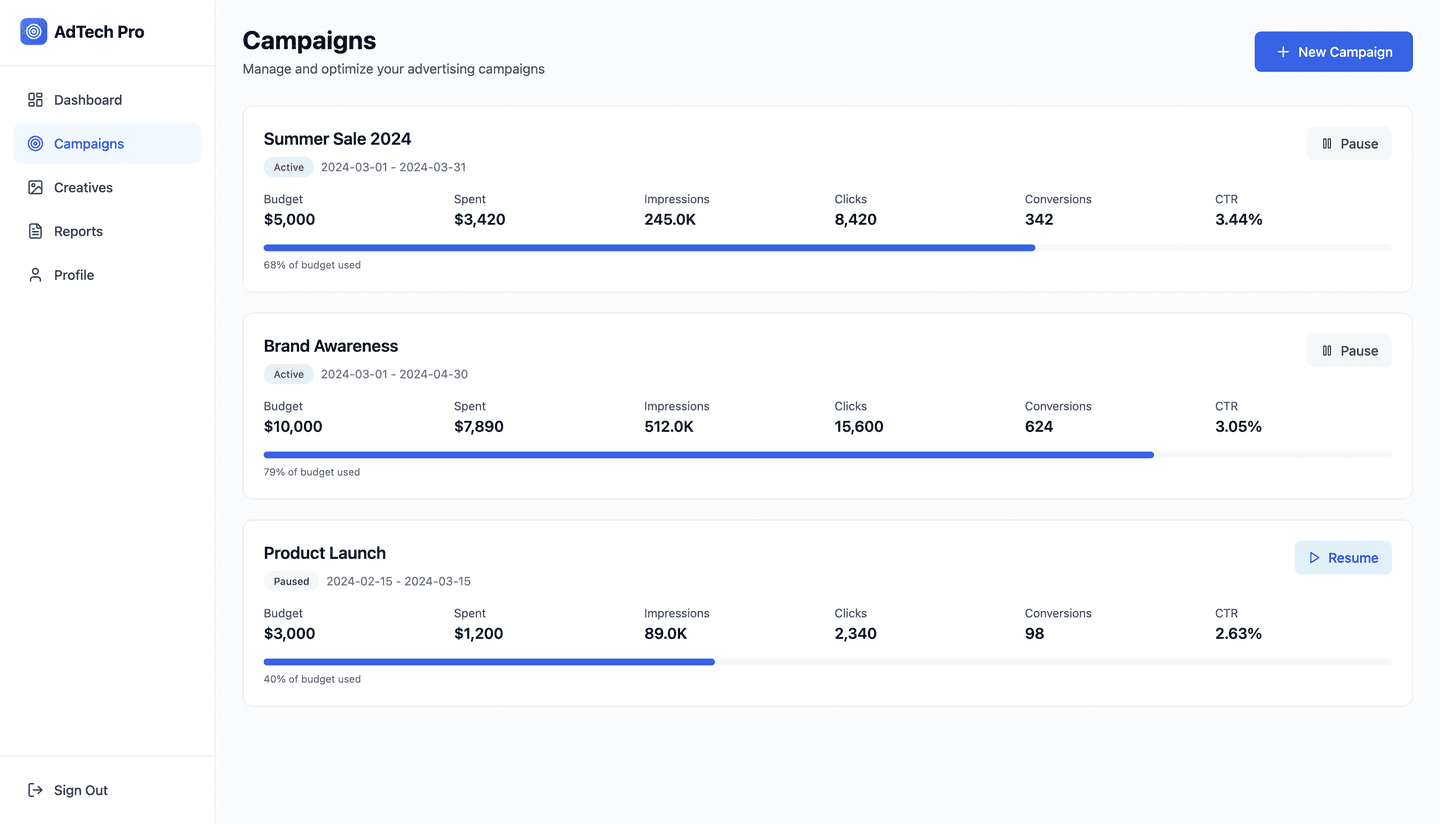The image size is (1440, 824).
Task: Click the Campaigns target icon
Action: (34, 143)
